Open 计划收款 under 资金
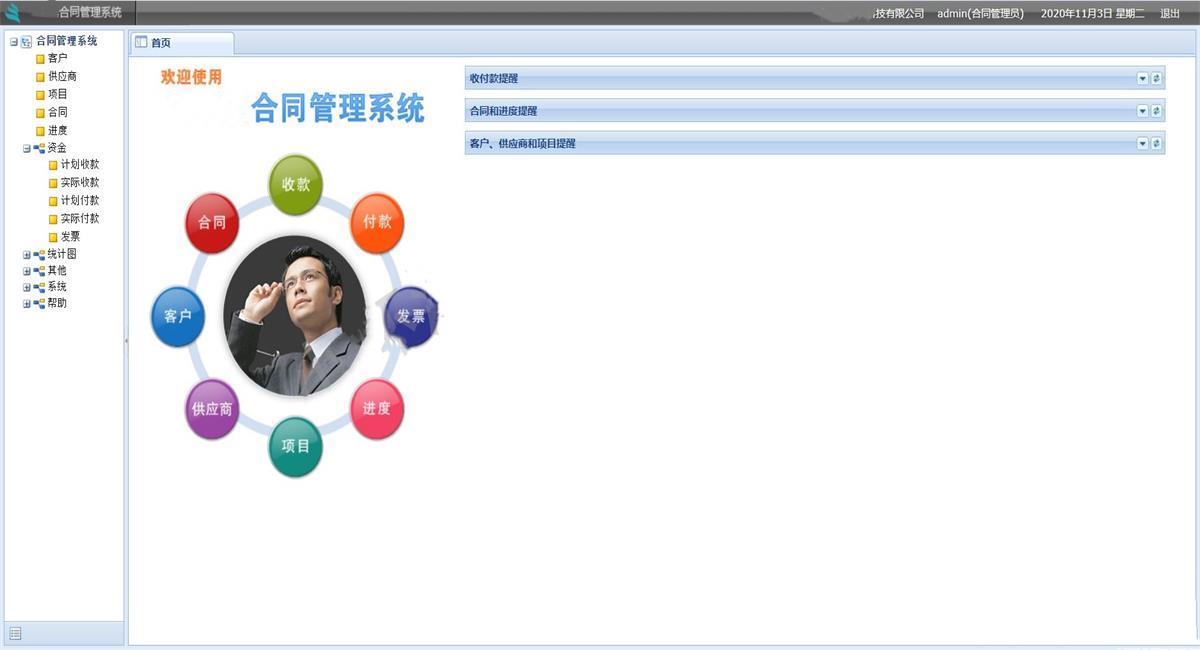This screenshot has width=1200, height=650. [x=80, y=164]
